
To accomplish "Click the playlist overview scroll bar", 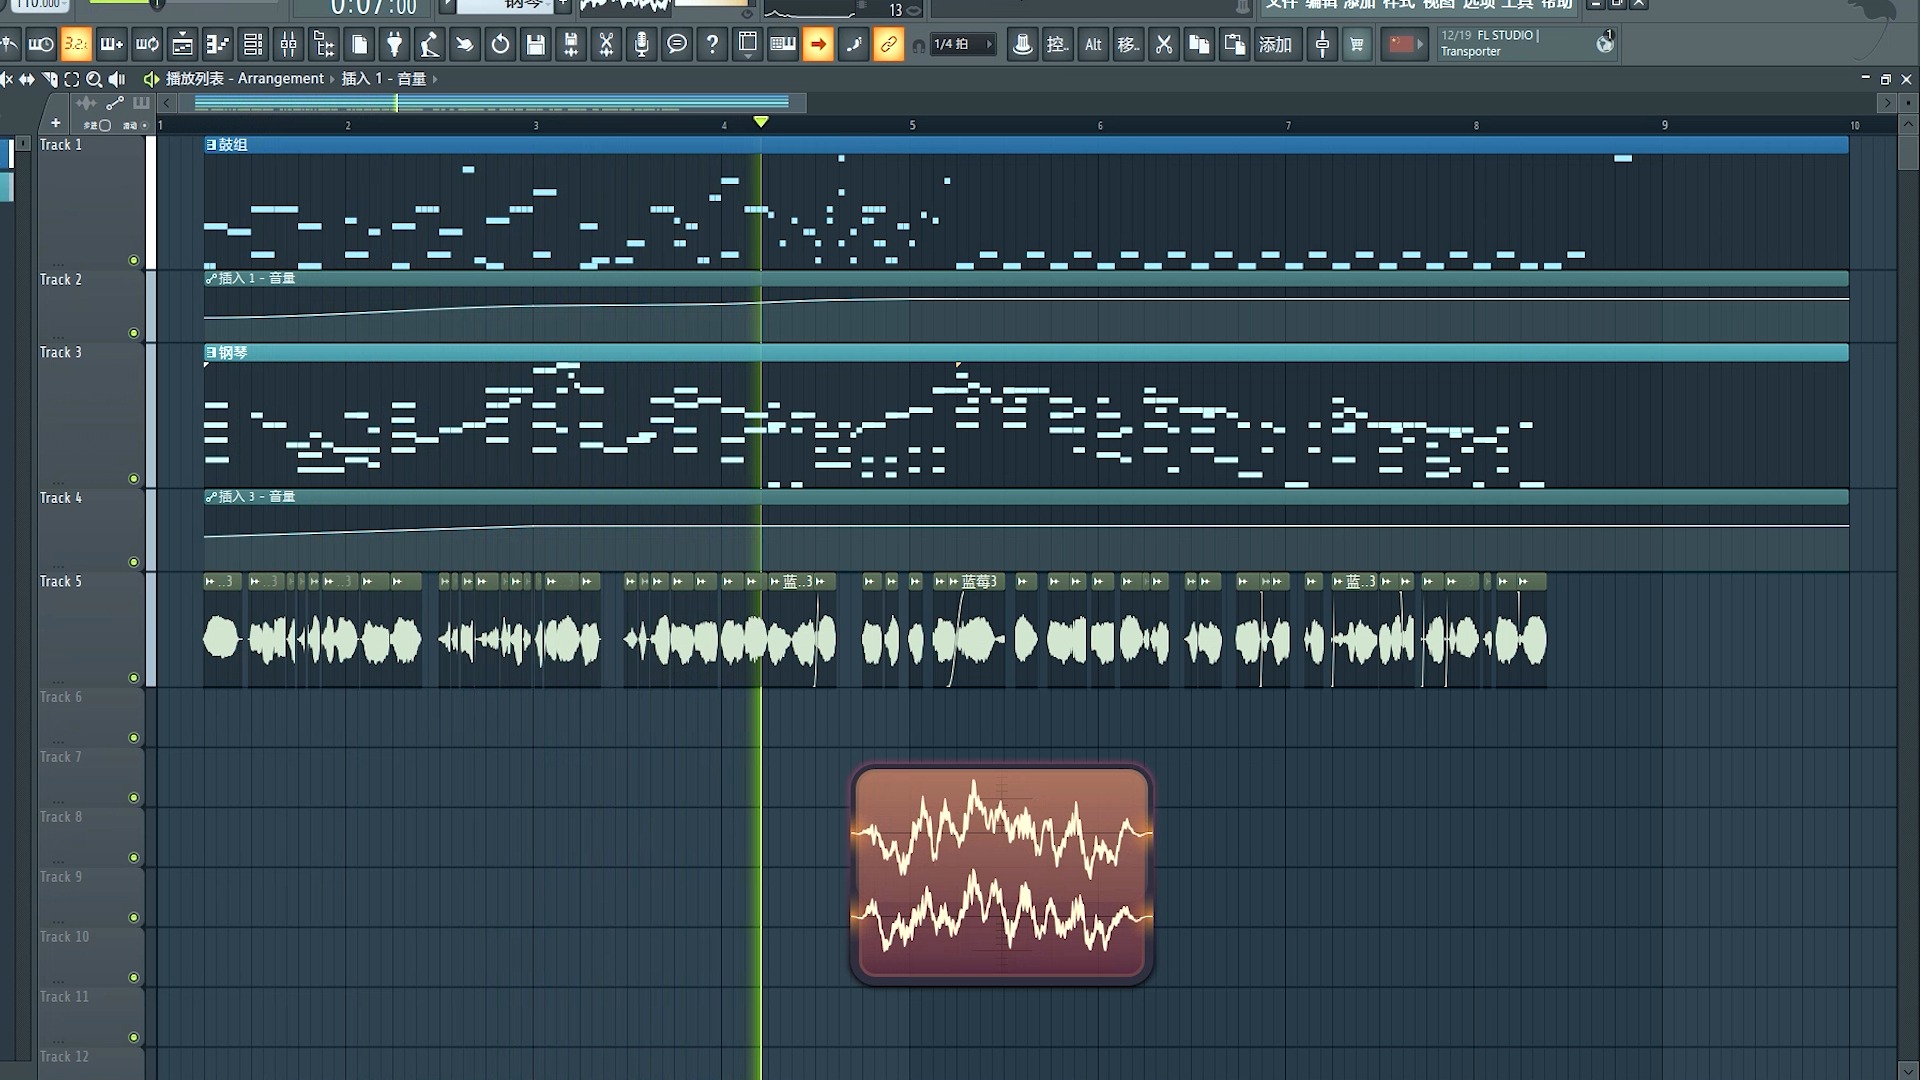I will 491,102.
